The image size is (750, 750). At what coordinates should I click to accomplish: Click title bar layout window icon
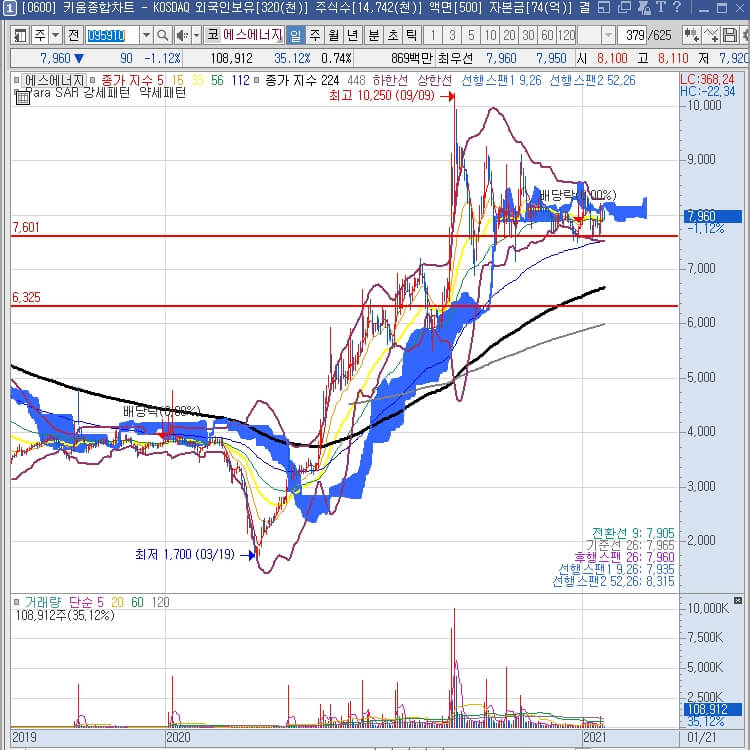(604, 8)
